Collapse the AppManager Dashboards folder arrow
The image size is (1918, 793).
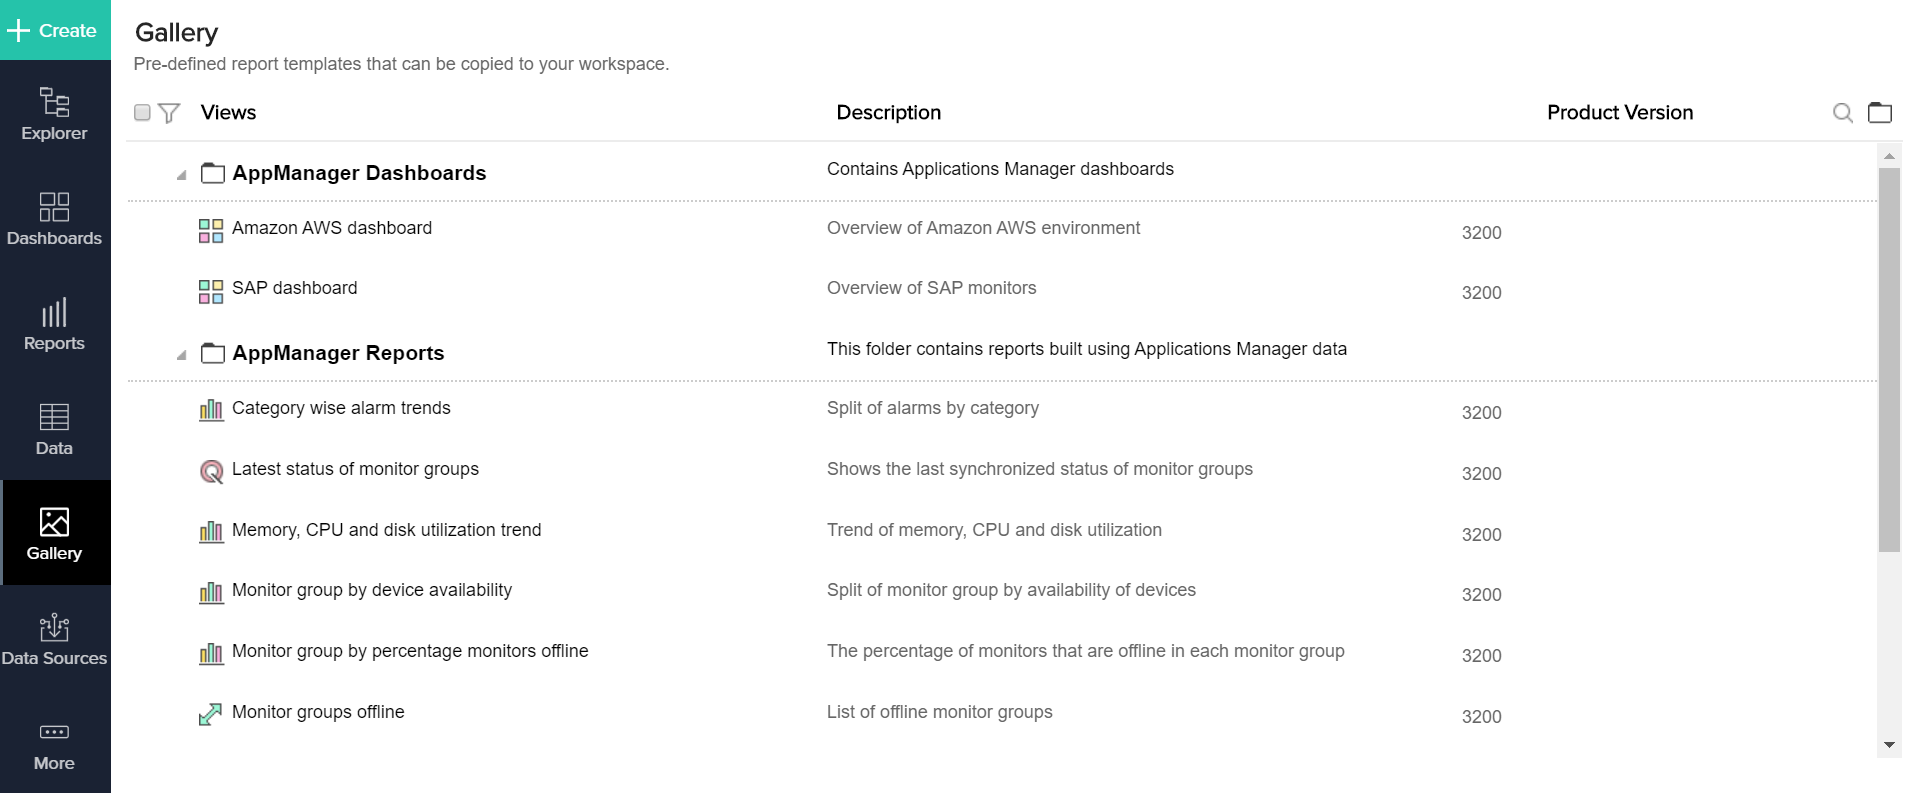[181, 175]
